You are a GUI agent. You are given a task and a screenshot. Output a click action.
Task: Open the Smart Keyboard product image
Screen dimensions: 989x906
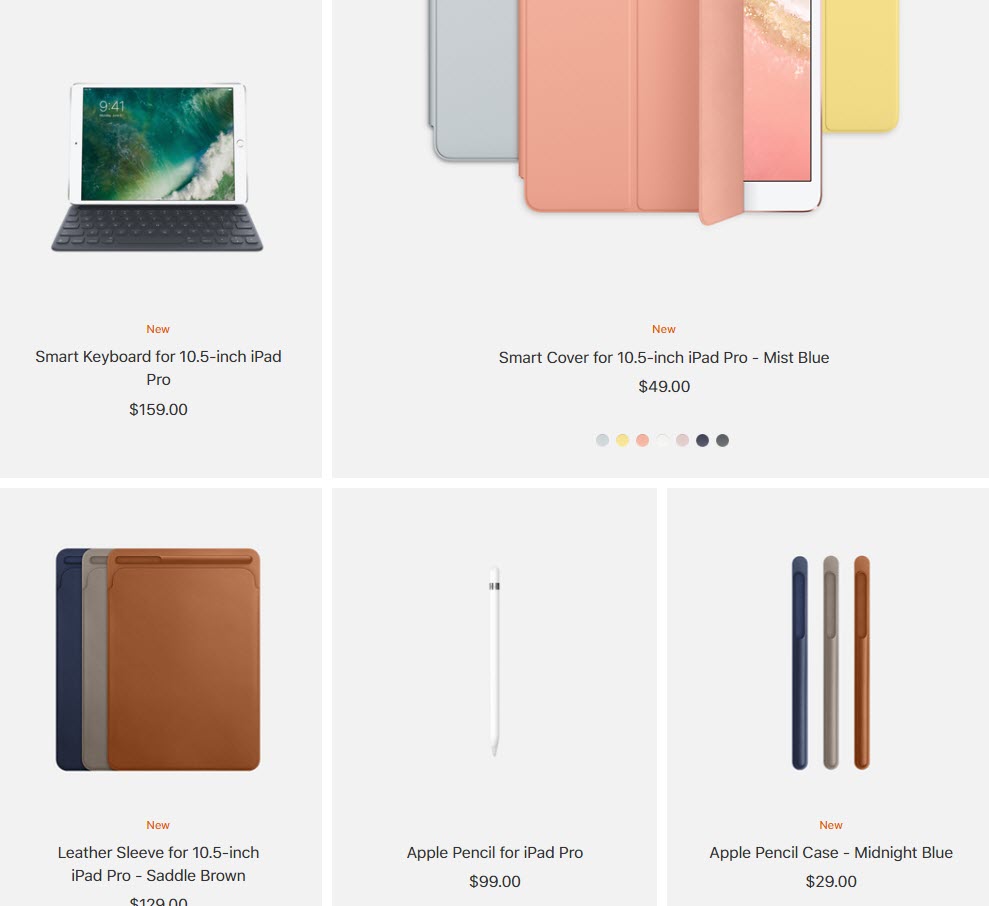pyautogui.click(x=157, y=167)
